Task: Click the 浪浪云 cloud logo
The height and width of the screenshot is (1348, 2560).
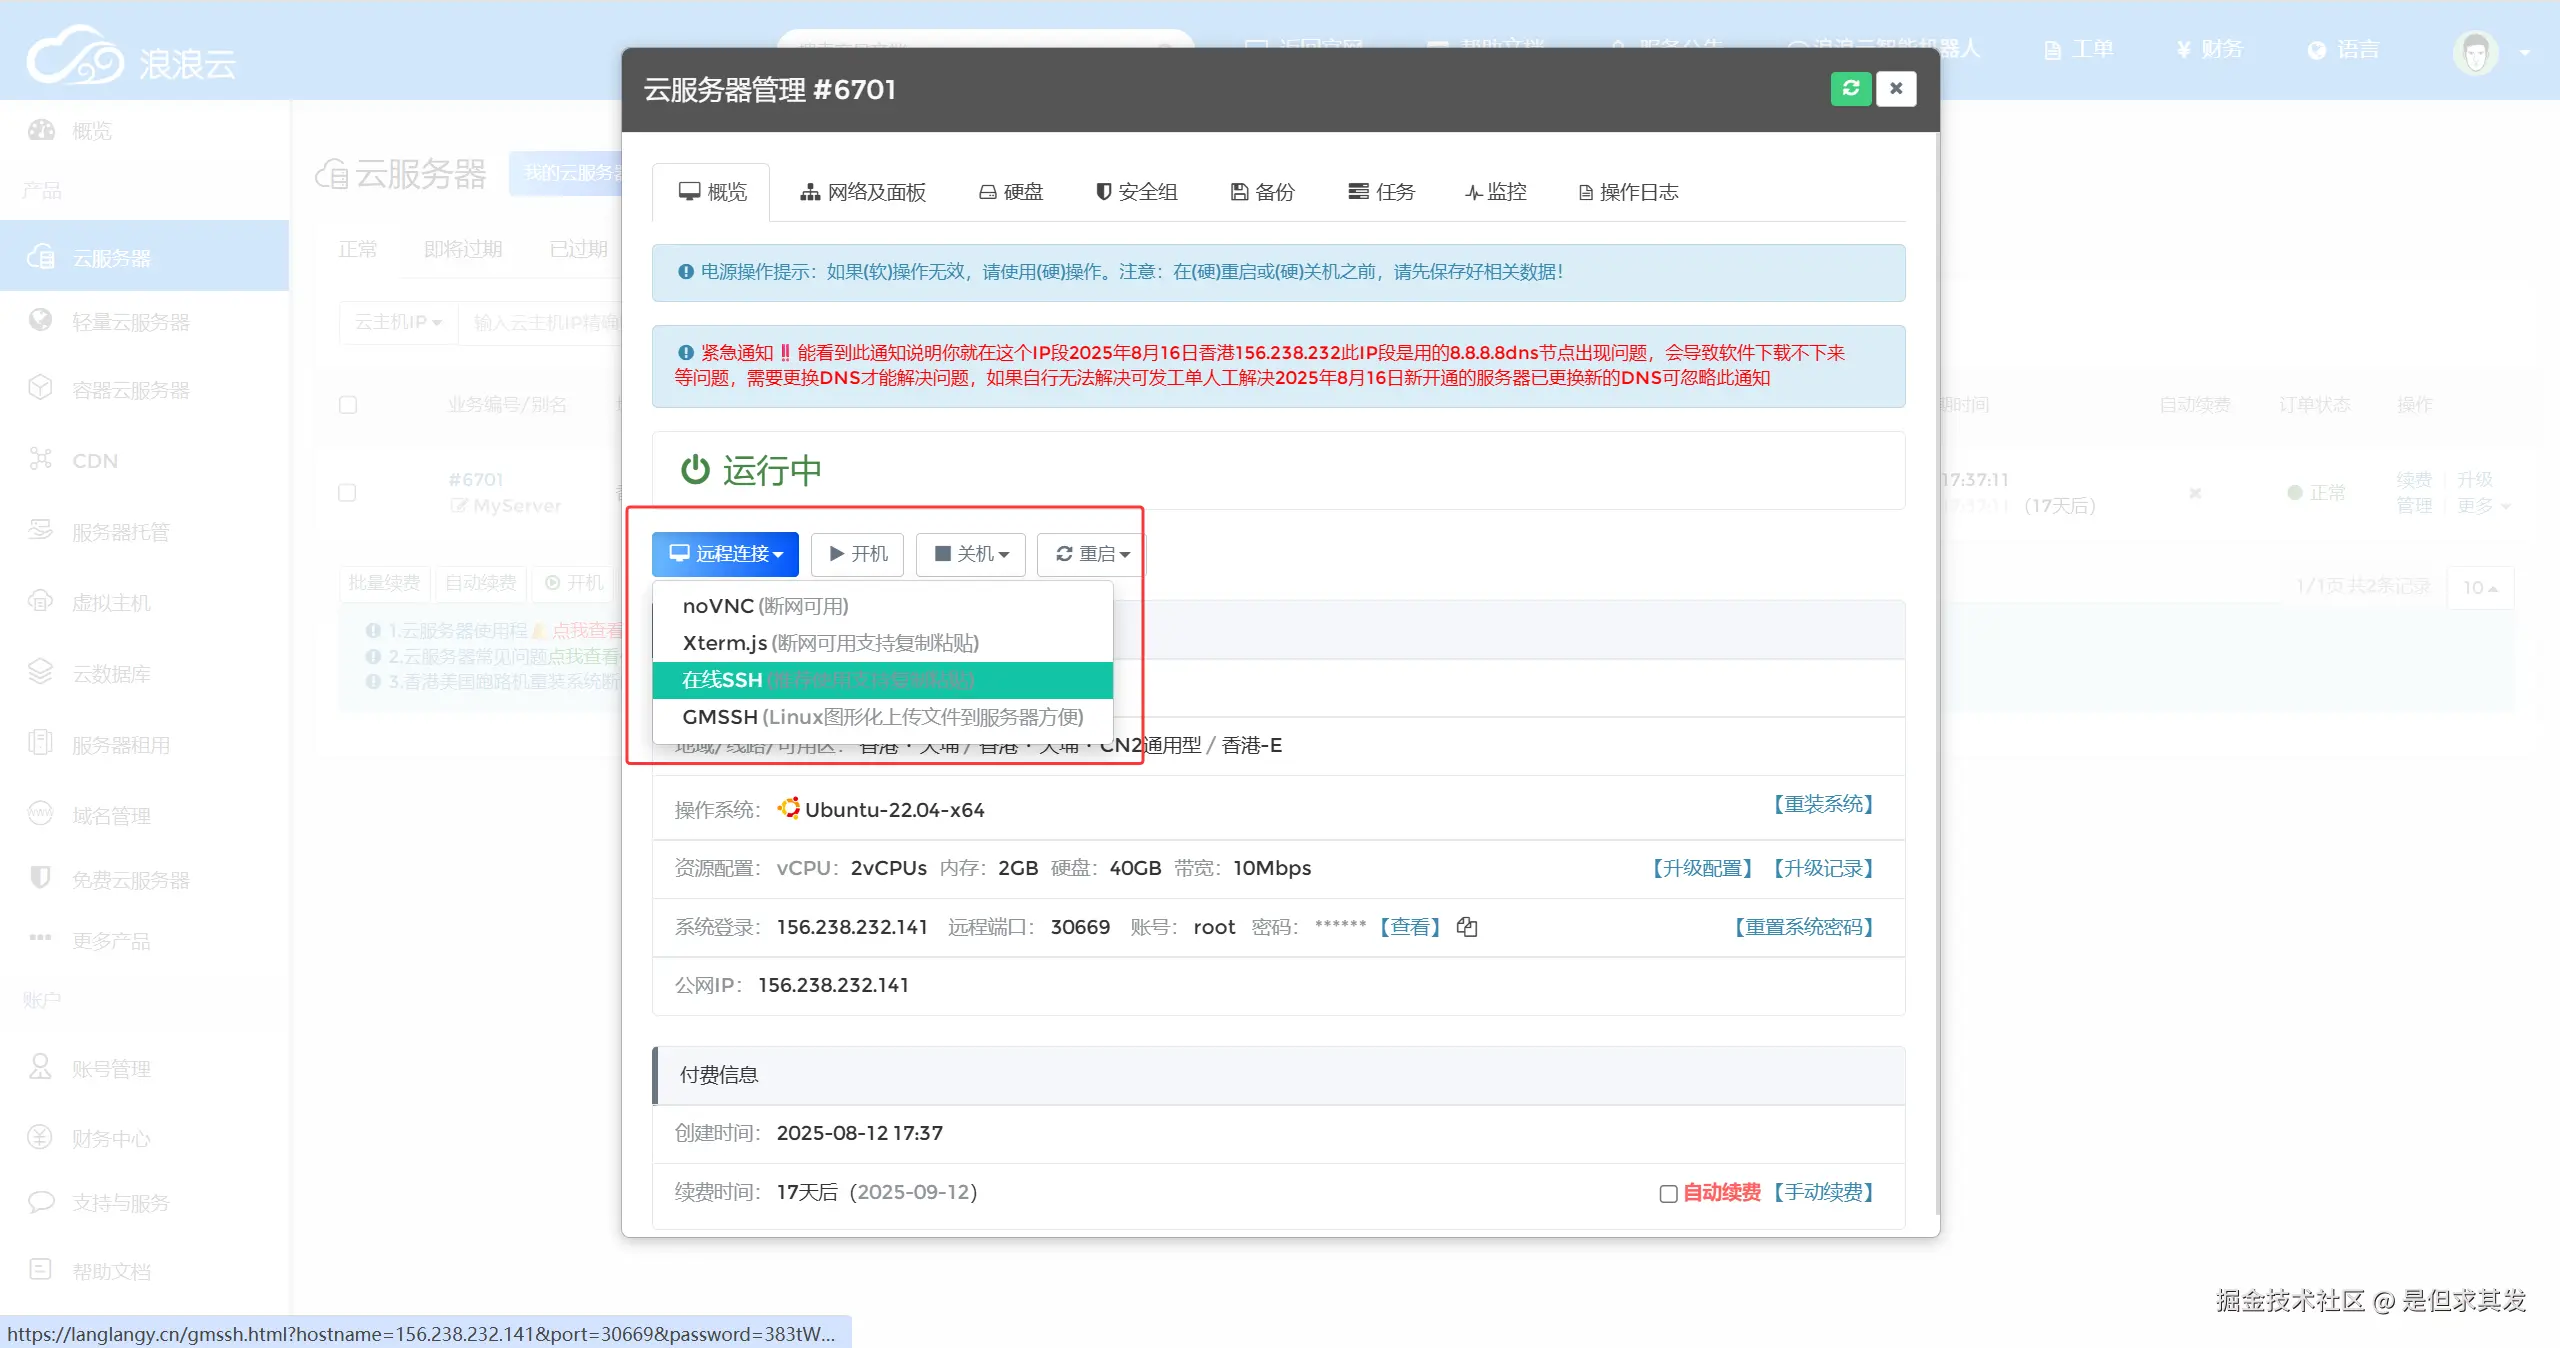Action: pos(75,57)
